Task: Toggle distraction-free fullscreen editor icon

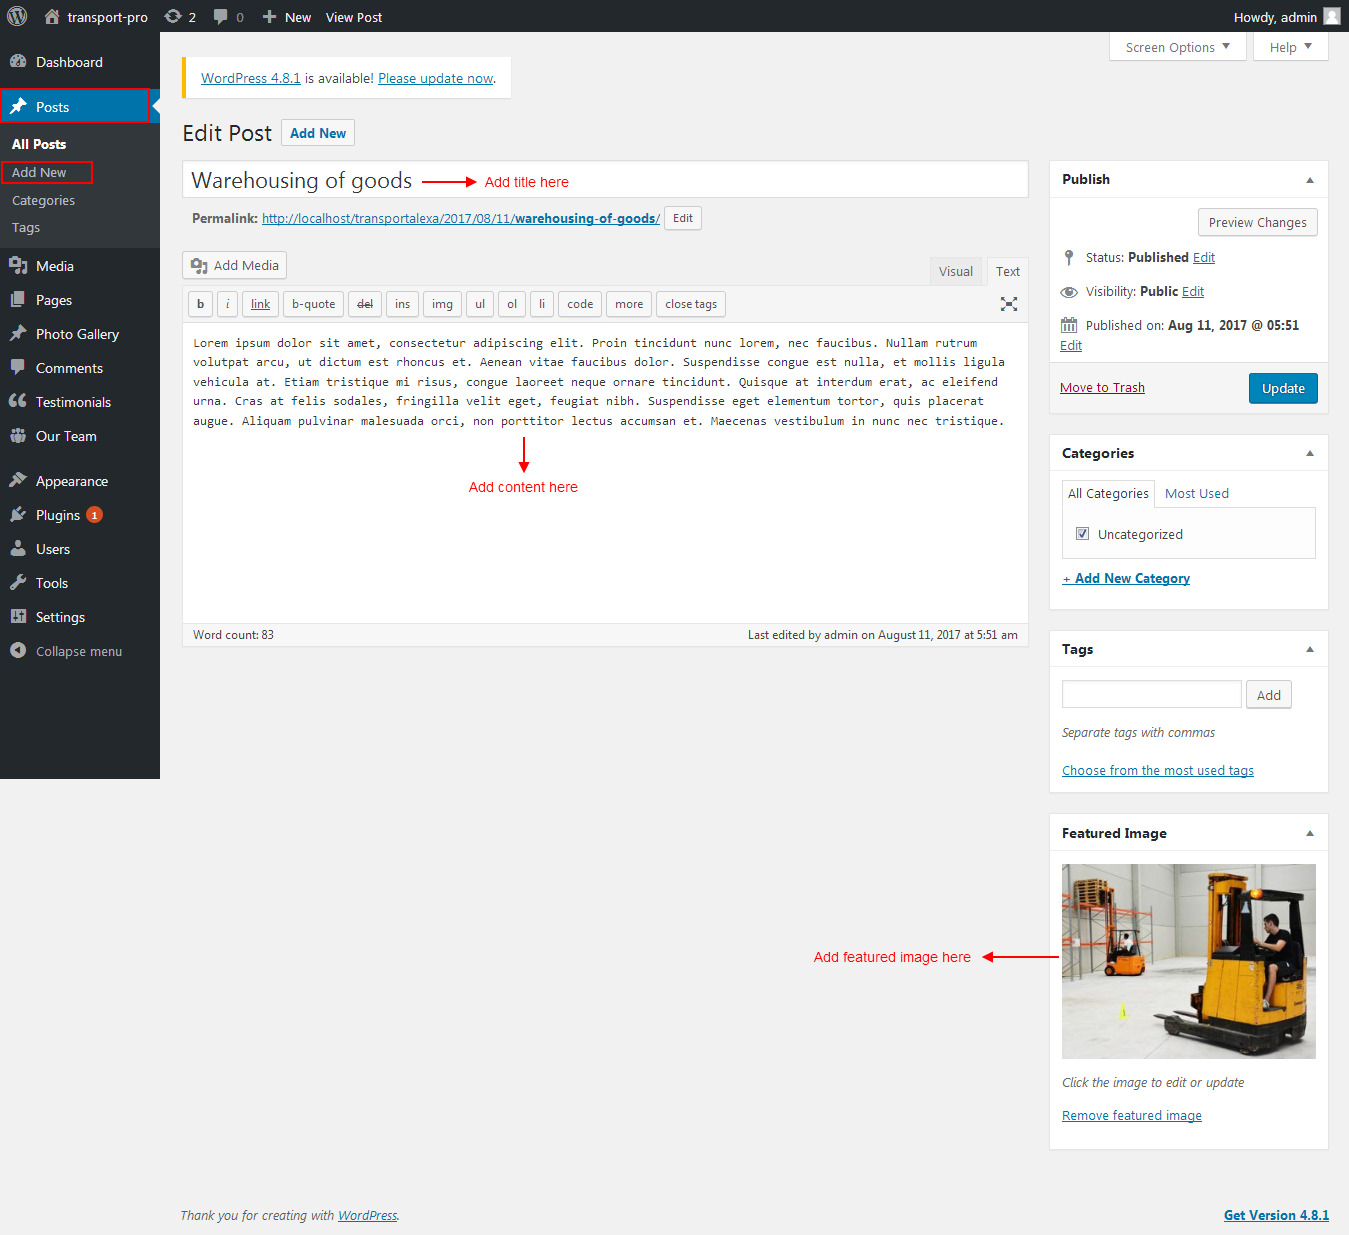Action: click(x=1009, y=304)
